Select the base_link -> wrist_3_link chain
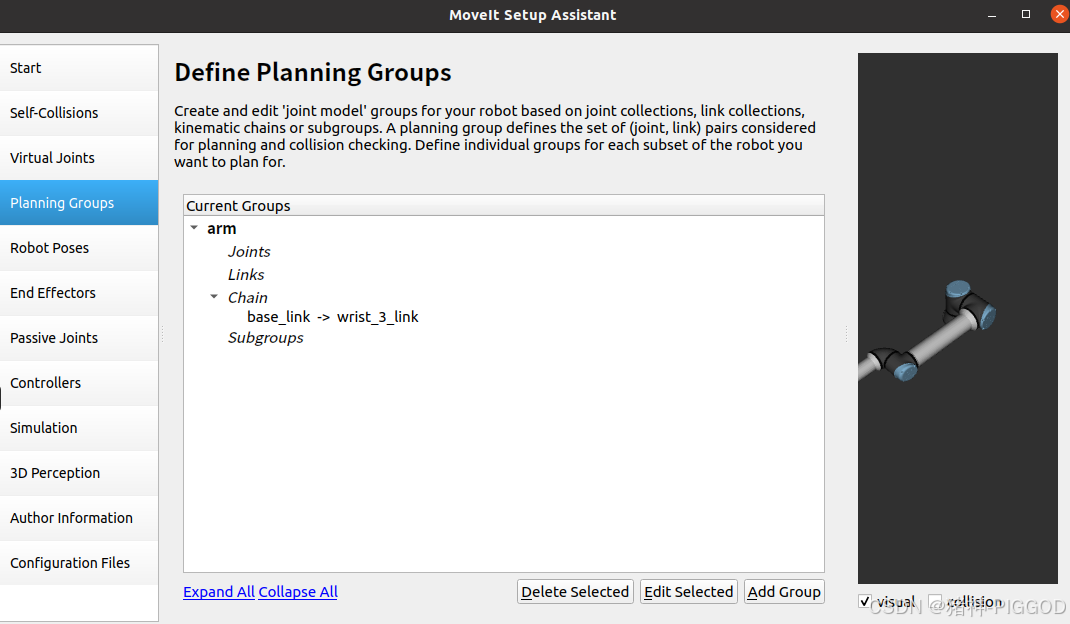This screenshot has height=624, width=1070. tap(333, 317)
